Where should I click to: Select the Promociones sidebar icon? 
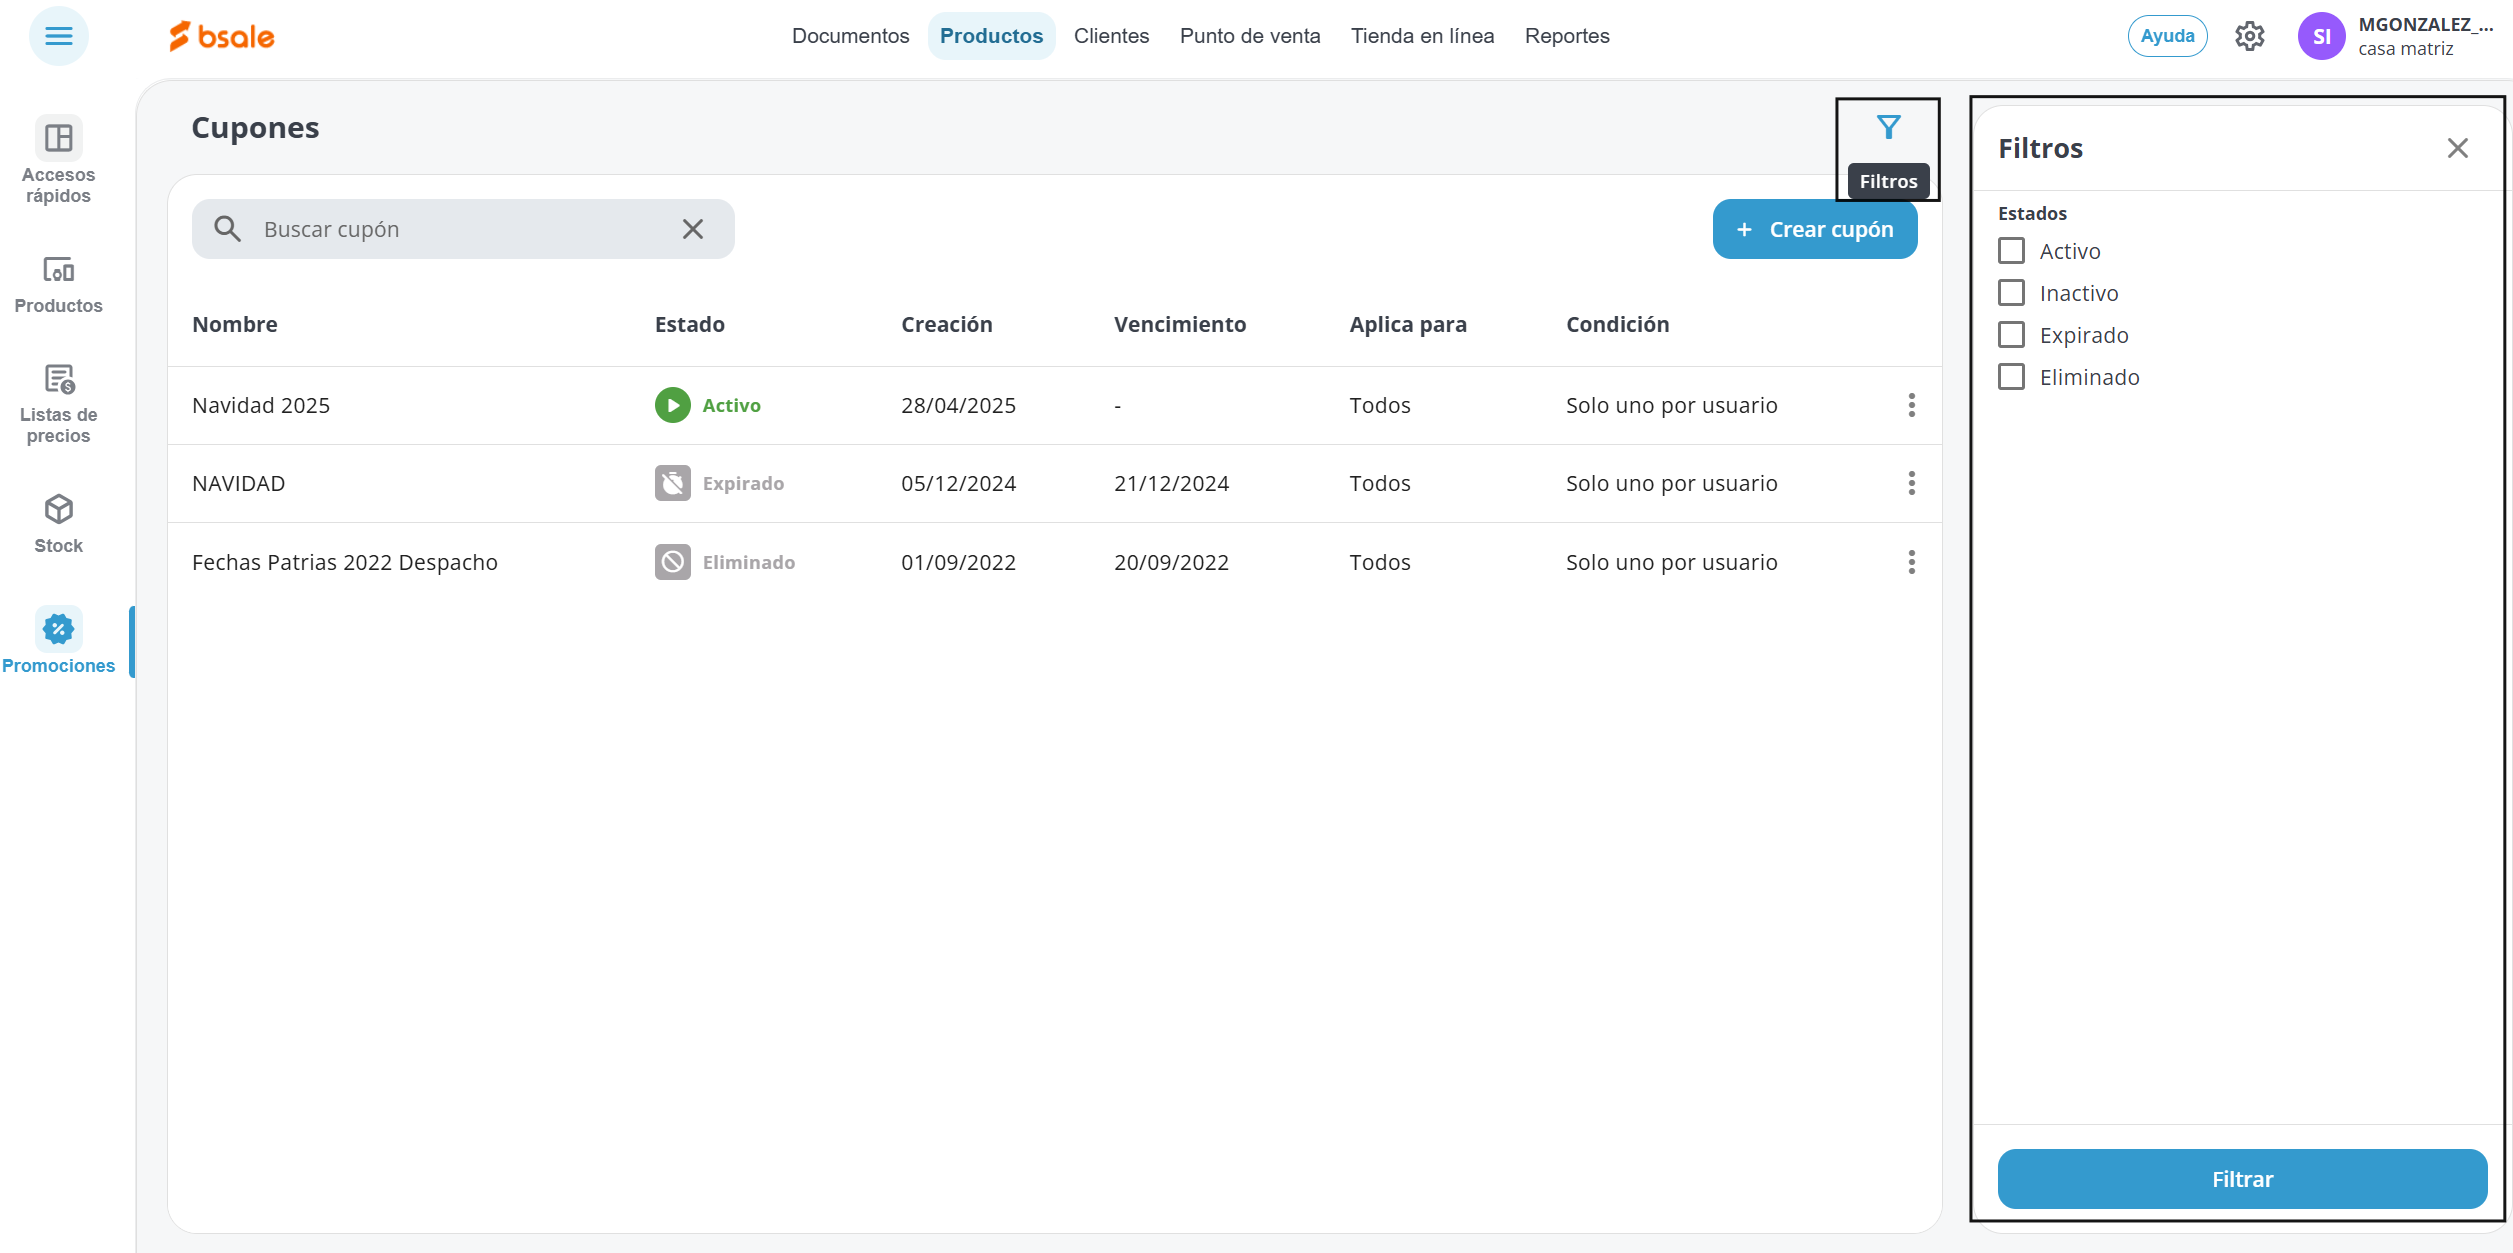58,630
